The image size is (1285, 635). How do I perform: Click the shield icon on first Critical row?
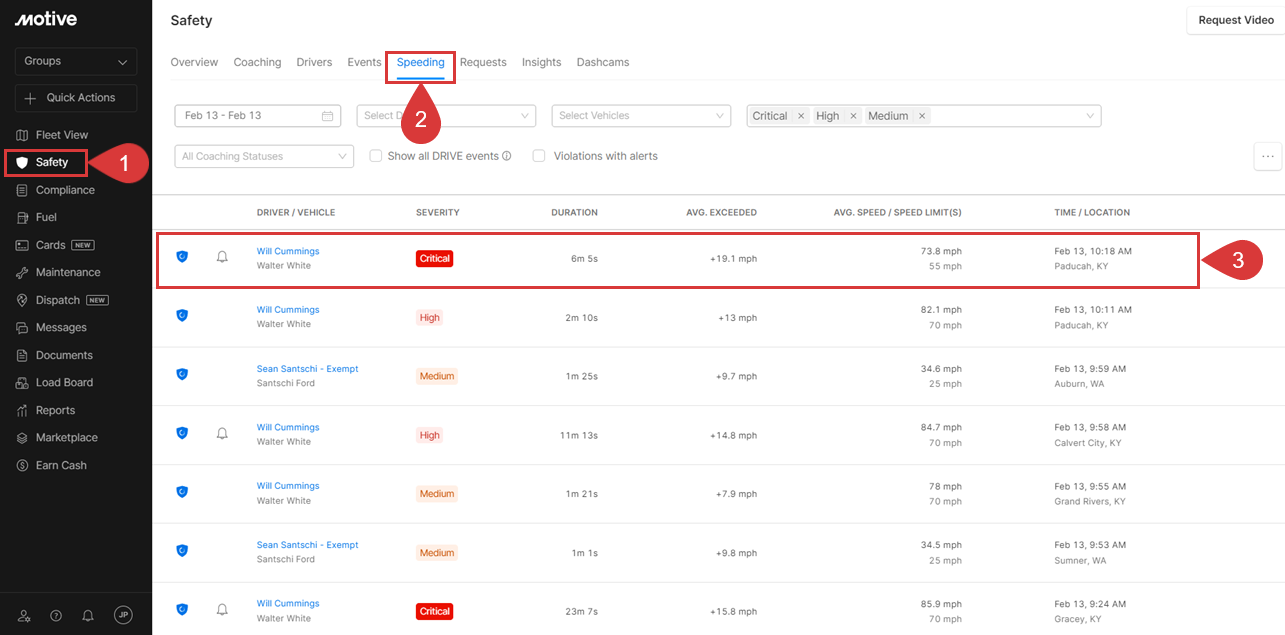(x=182, y=257)
